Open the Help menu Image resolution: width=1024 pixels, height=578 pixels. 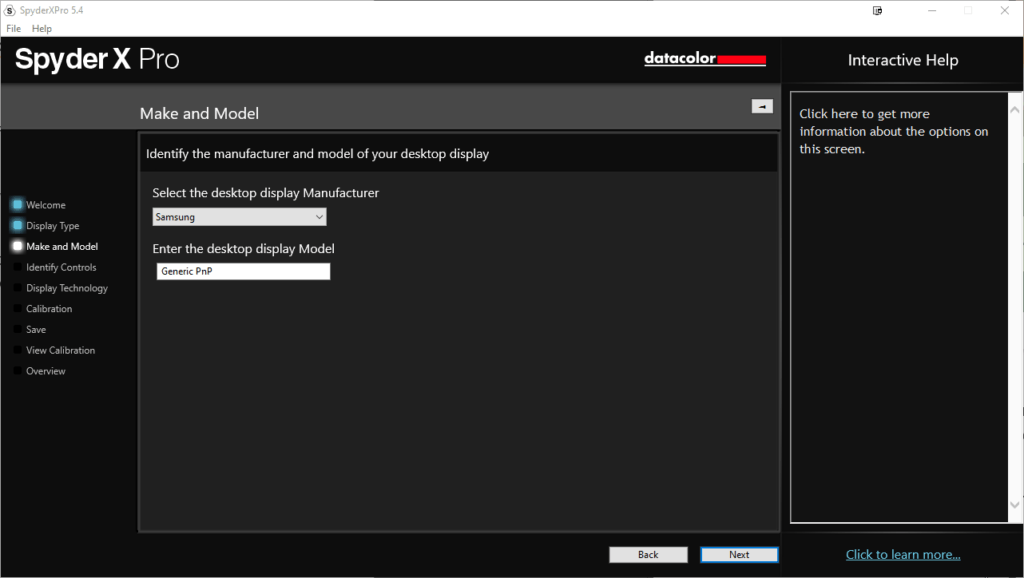(x=41, y=29)
